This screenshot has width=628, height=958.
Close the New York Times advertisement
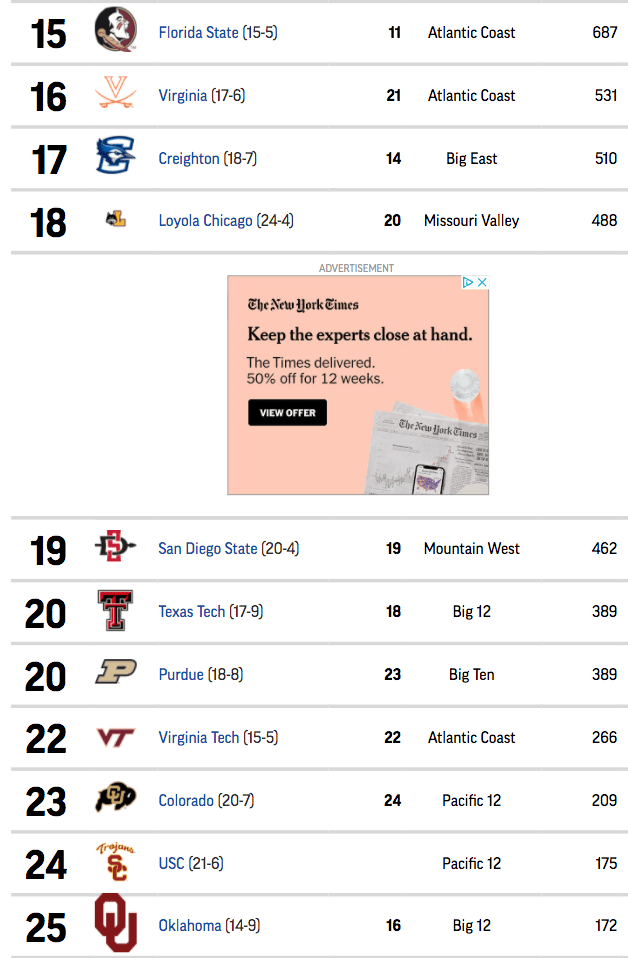482,282
